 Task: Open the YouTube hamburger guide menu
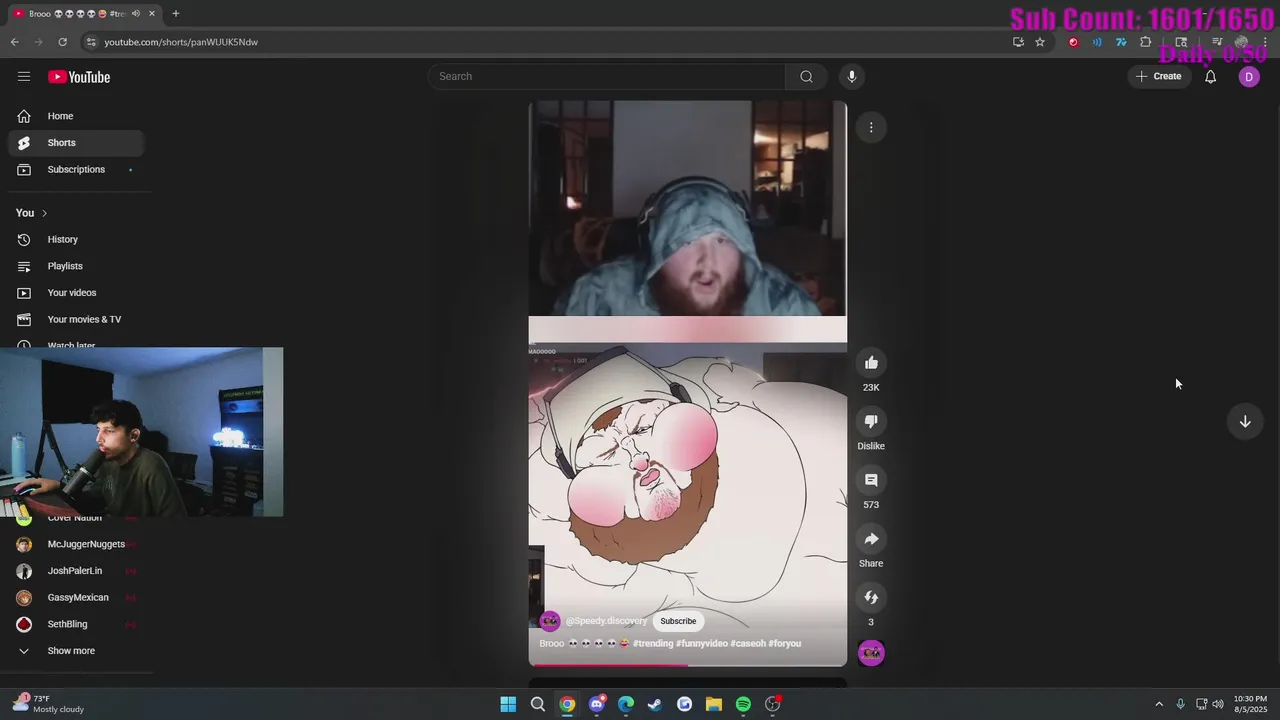coord(24,76)
